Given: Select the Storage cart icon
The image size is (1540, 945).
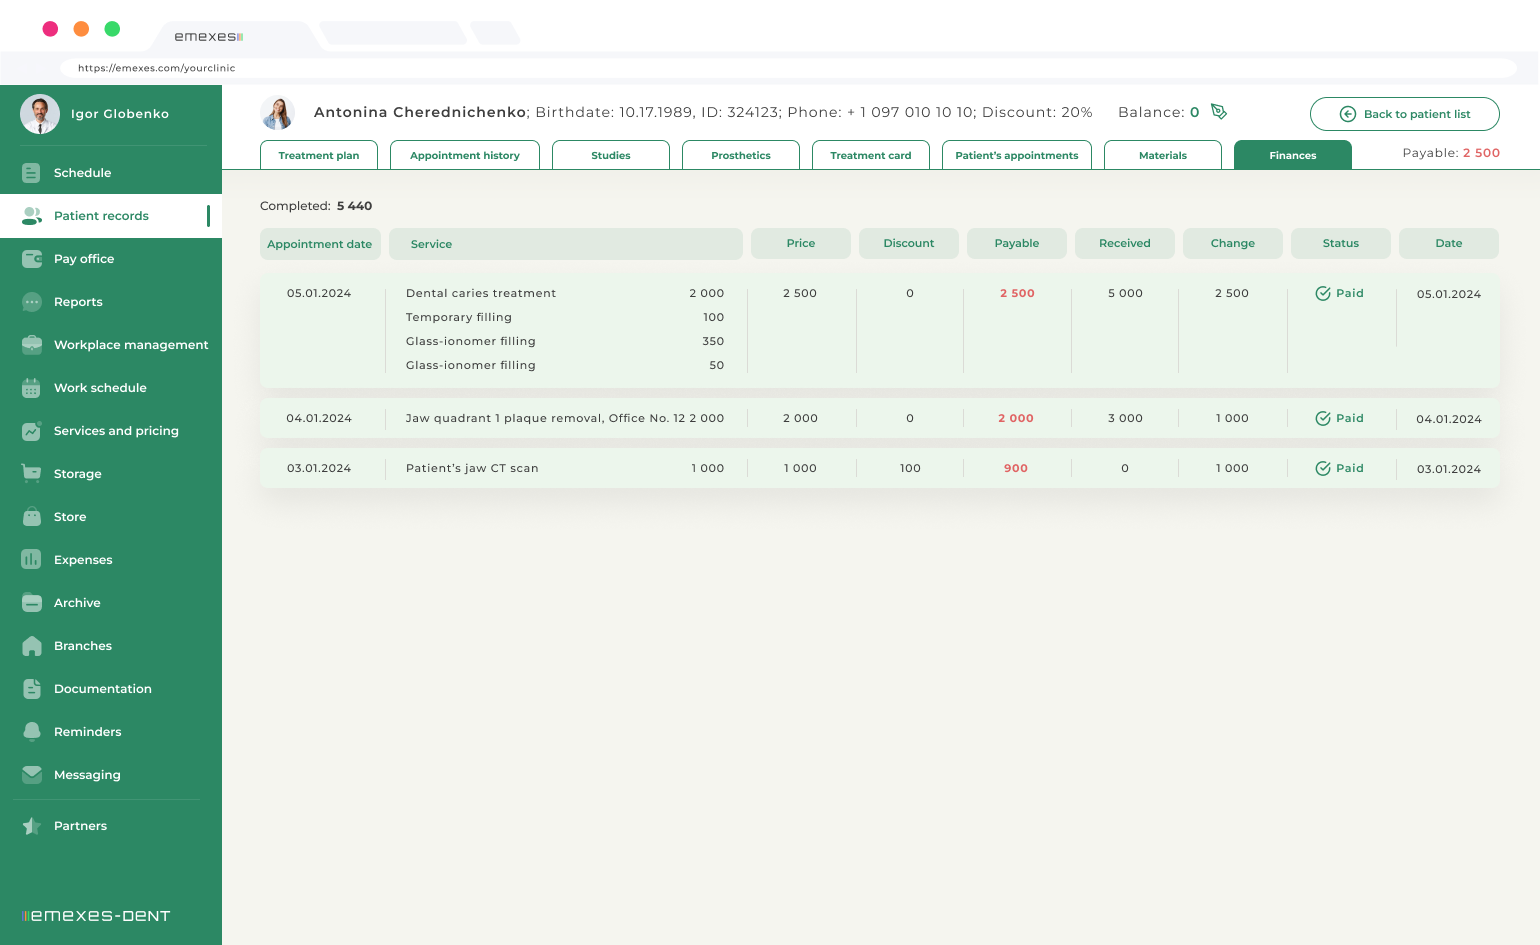Looking at the screenshot, I should [x=32, y=474].
